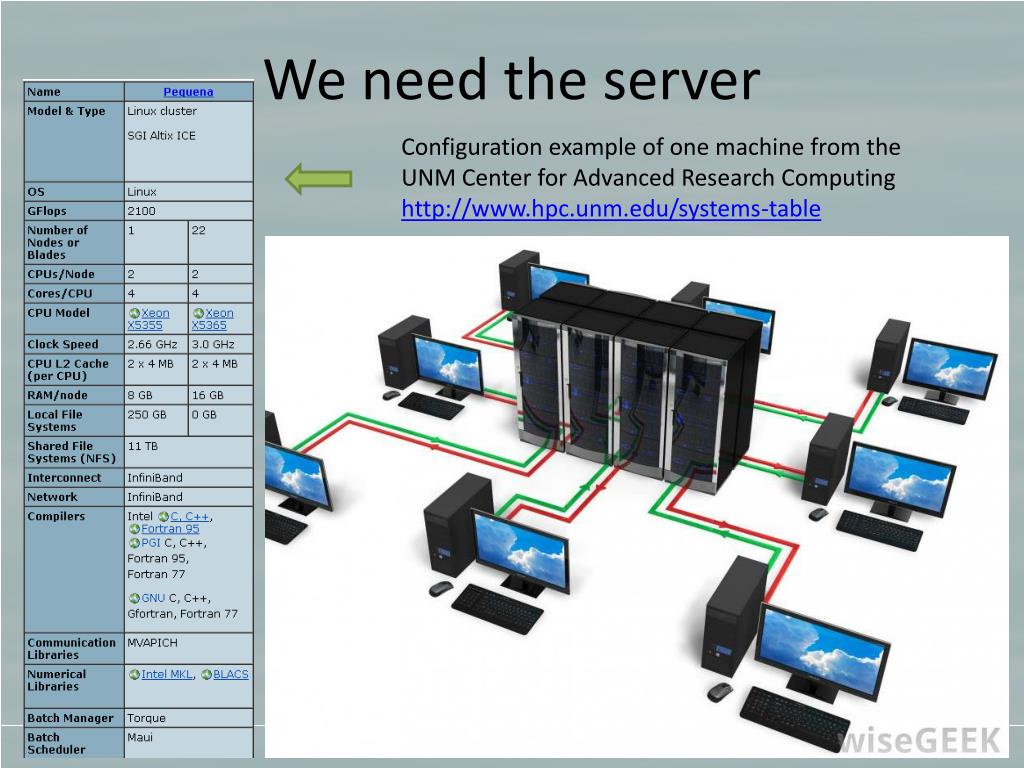Click the globe icon before GNU

tap(135, 598)
